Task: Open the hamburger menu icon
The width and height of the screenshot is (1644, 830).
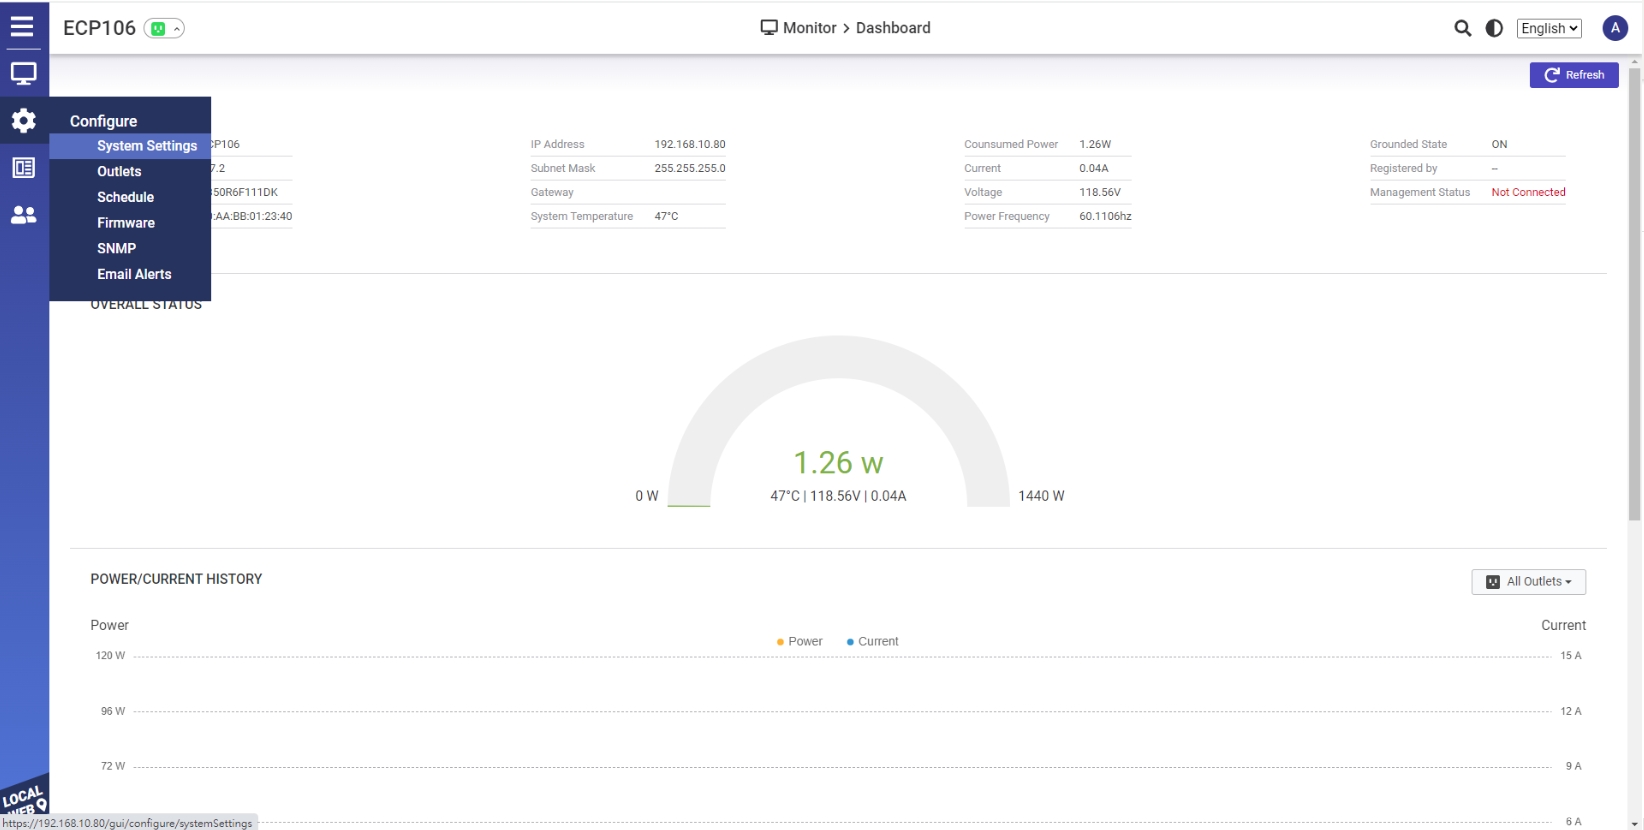Action: pyautogui.click(x=22, y=27)
